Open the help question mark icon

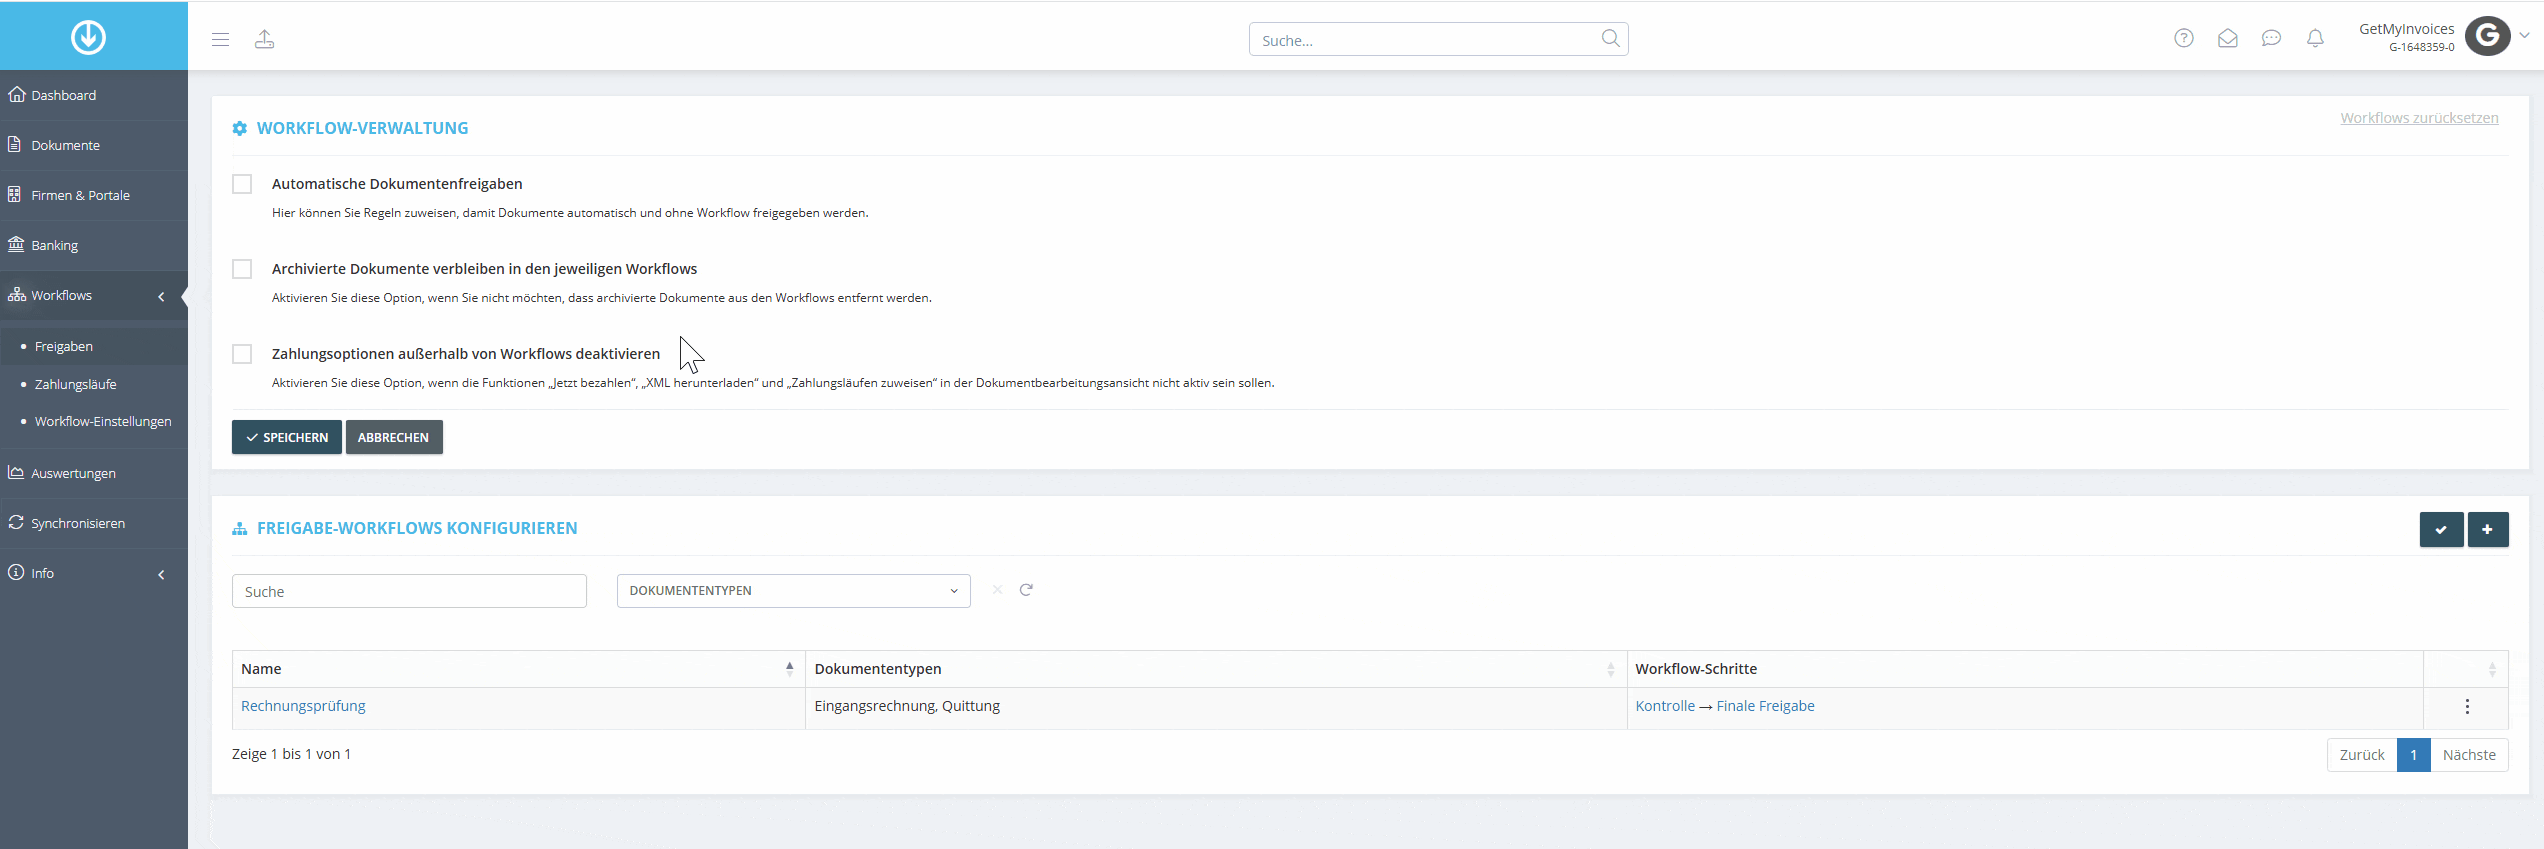pos(2184,38)
